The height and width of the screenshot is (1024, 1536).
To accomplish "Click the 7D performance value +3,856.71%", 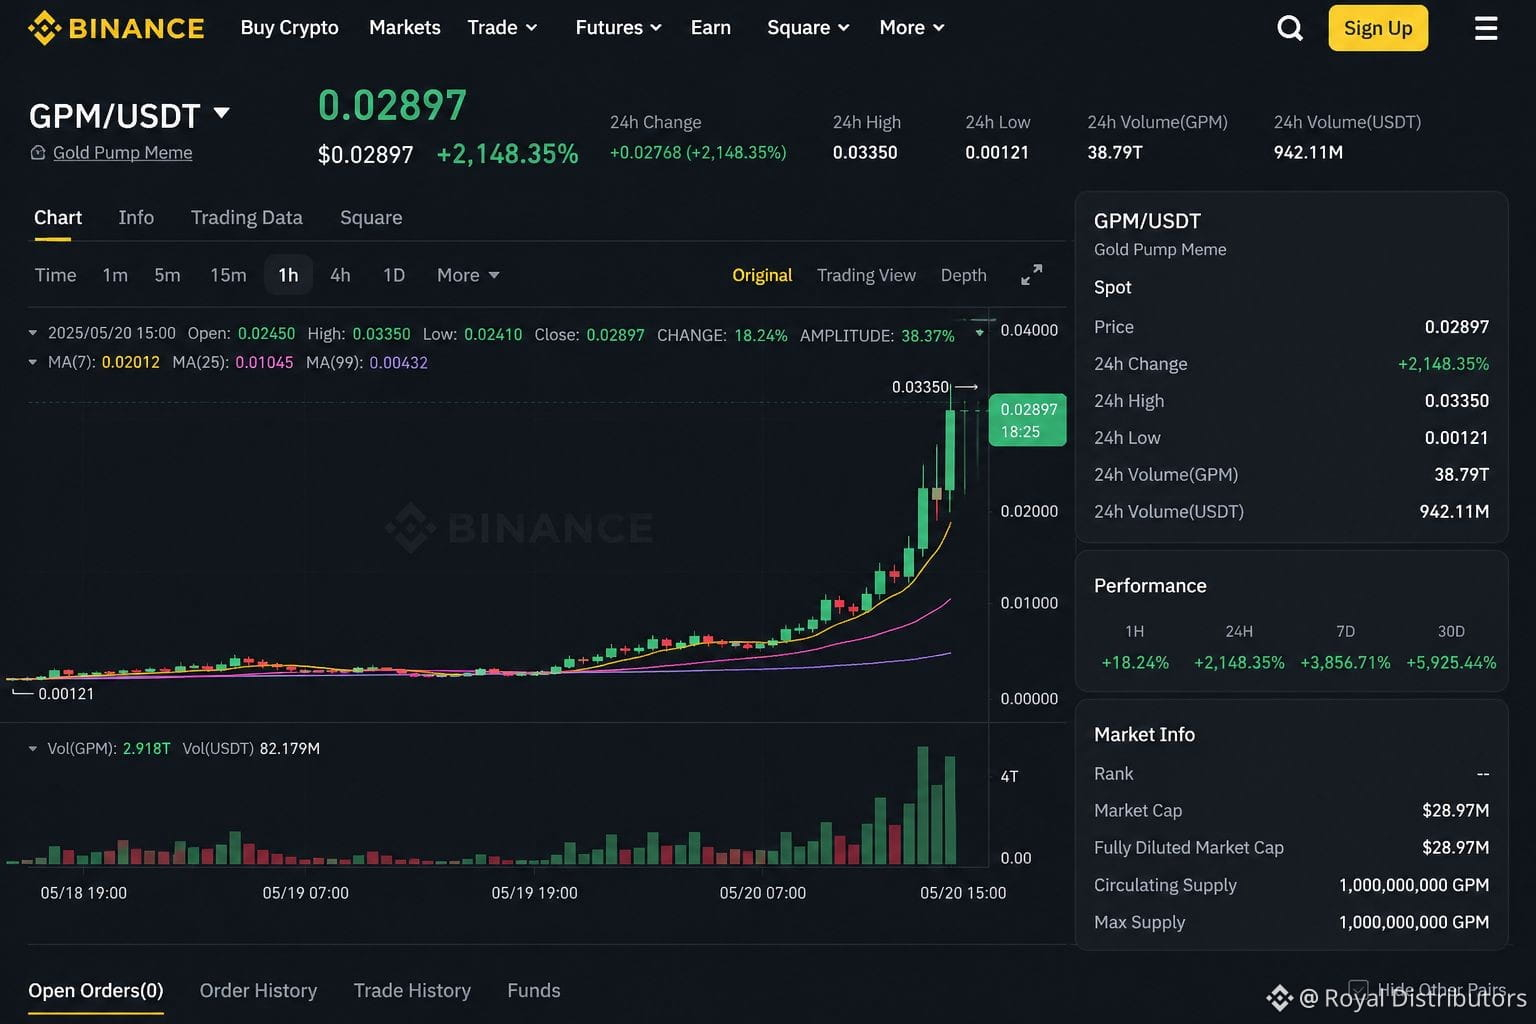I will [x=1345, y=663].
